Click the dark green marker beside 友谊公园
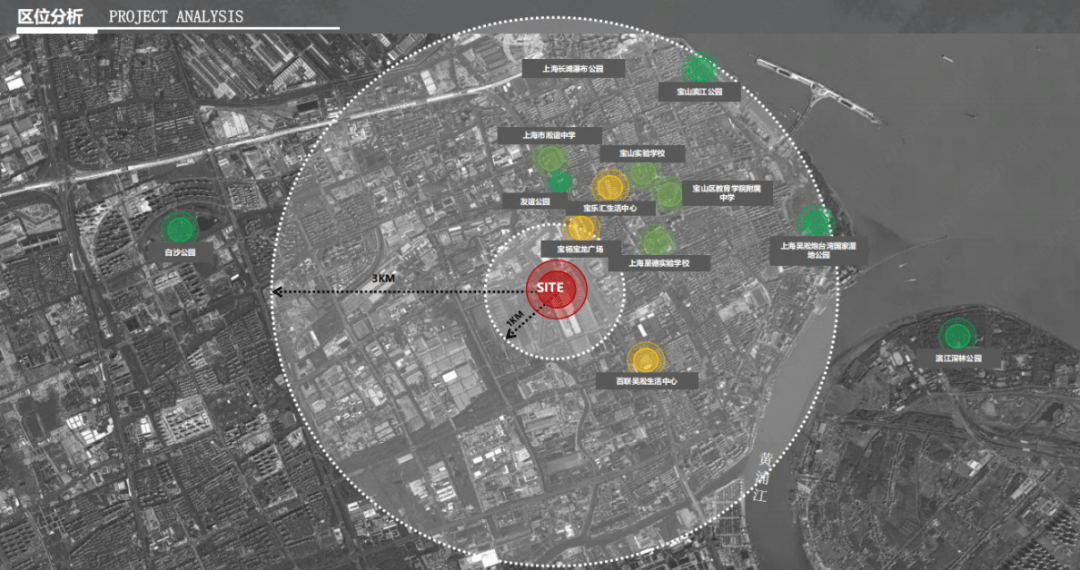1080x570 pixels. (560, 181)
